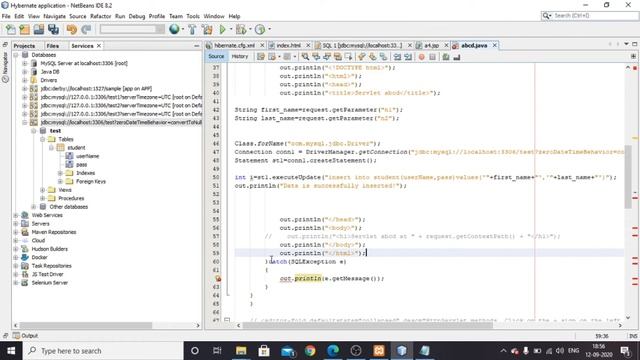Open dropdown arrow next to Profile Project
Viewport: 640px width, 360px height.
269,29
